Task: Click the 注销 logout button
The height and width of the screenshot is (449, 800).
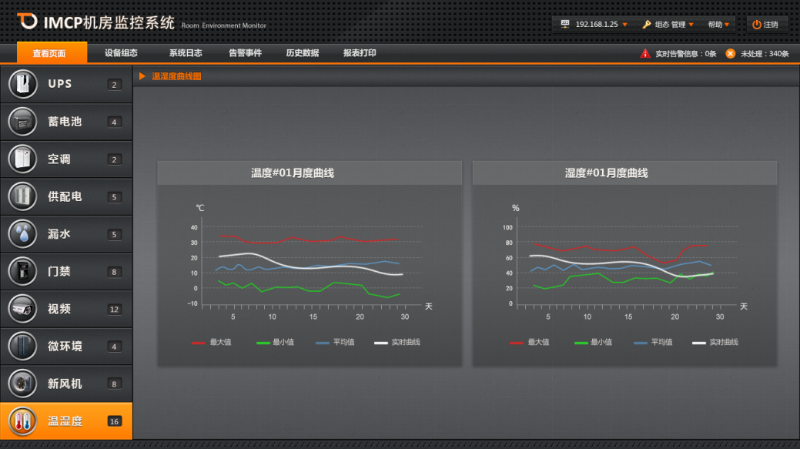Action: 765,24
